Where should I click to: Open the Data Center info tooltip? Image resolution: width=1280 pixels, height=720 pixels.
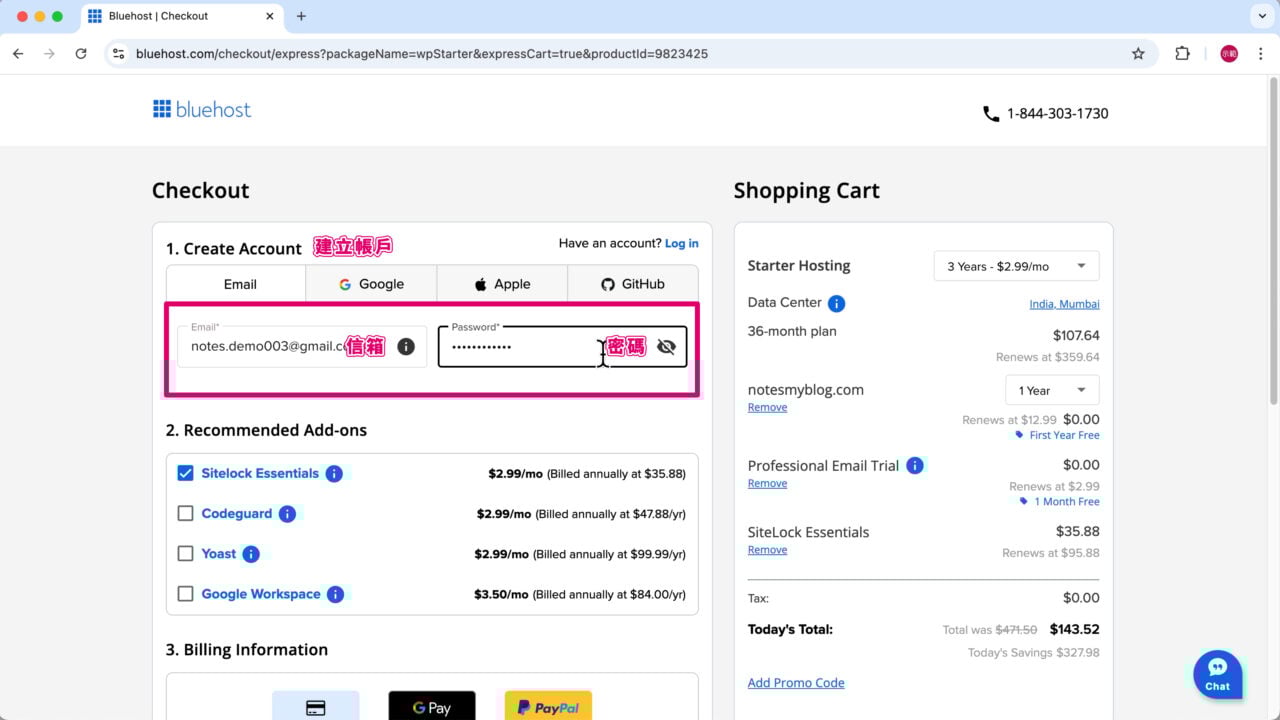(x=837, y=302)
